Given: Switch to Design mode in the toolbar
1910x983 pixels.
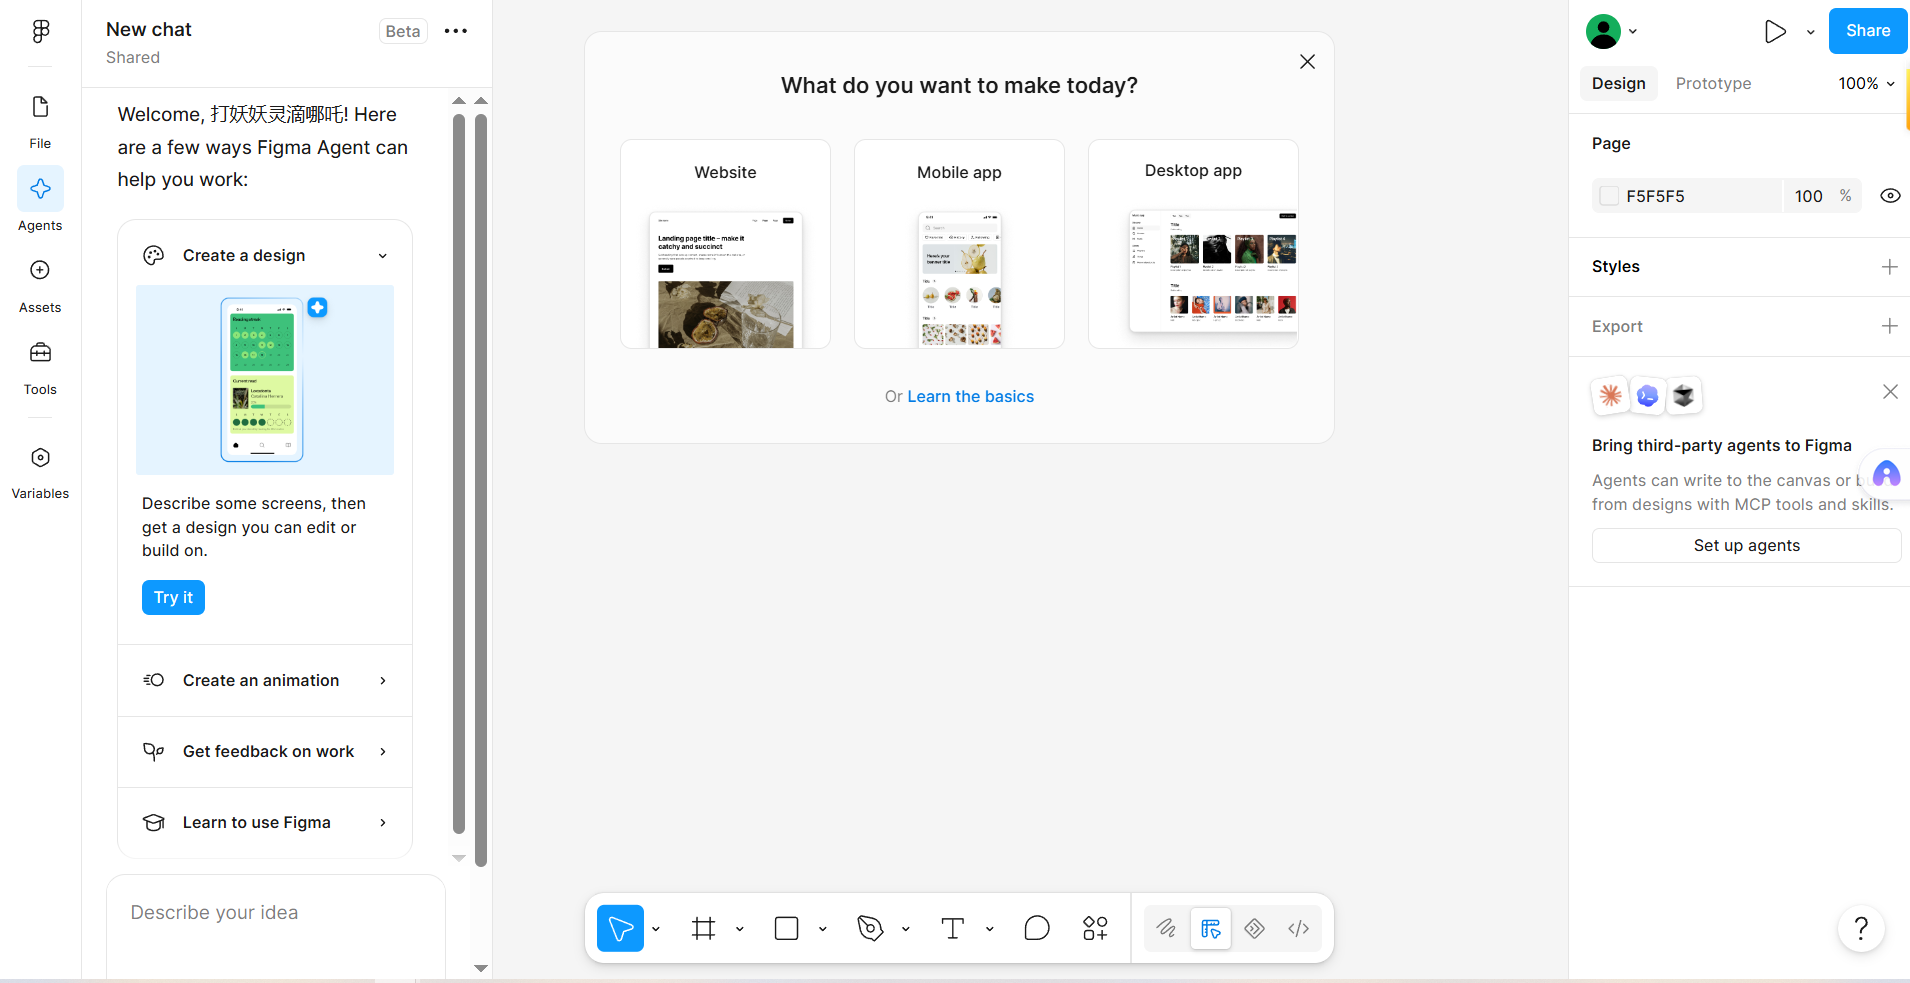Looking at the screenshot, I should (1210, 929).
